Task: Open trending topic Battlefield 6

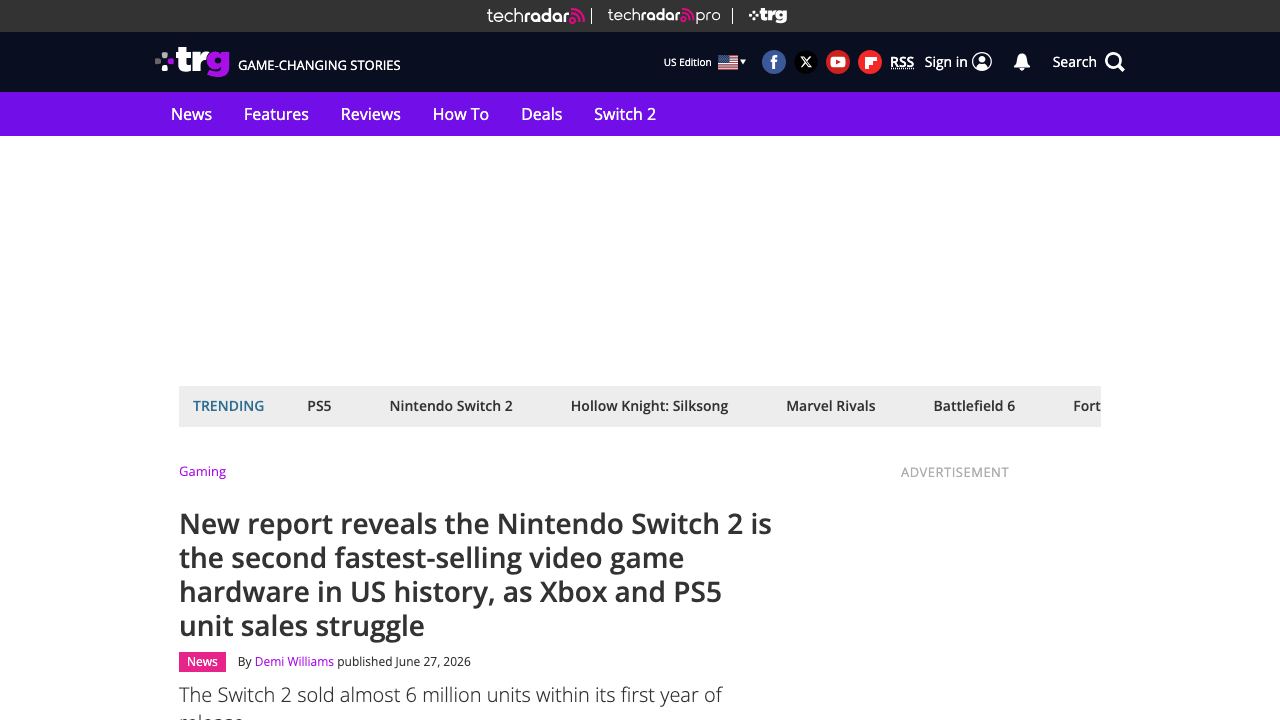Action: (x=974, y=406)
